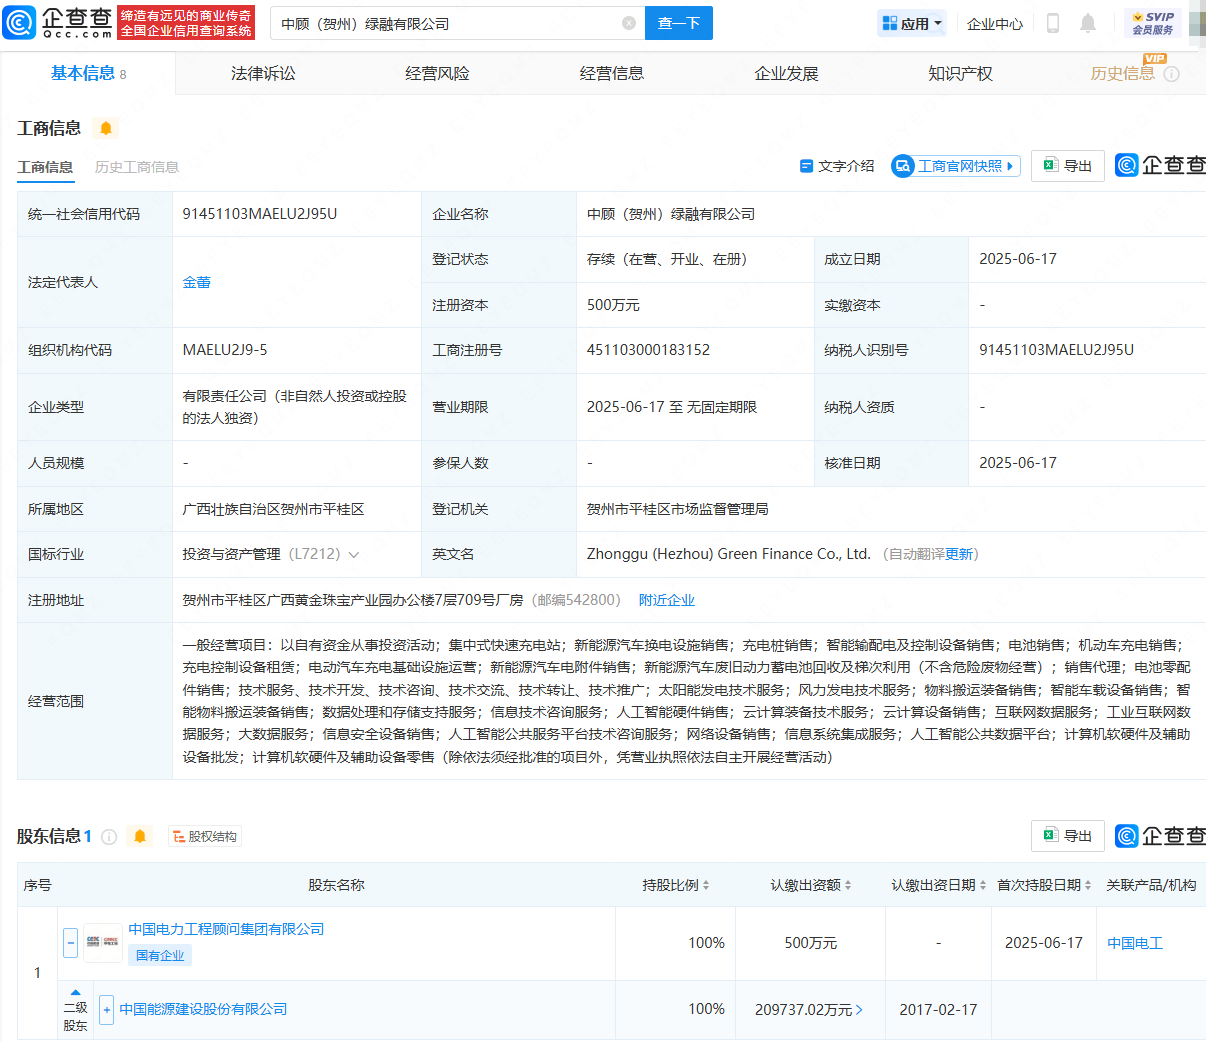Screen dimensions: 1206x1042
Task: Expand the 国标行业 dropdown chevron
Action: 353,555
